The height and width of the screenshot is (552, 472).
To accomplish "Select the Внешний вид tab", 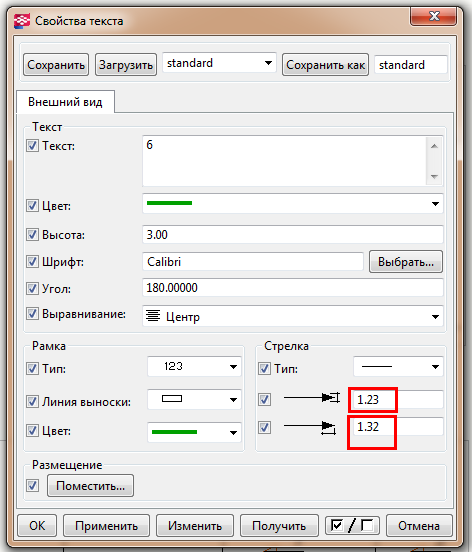I will (65, 102).
